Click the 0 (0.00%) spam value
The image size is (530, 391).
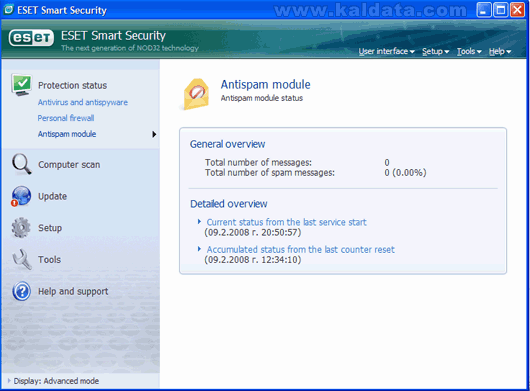coord(405,173)
